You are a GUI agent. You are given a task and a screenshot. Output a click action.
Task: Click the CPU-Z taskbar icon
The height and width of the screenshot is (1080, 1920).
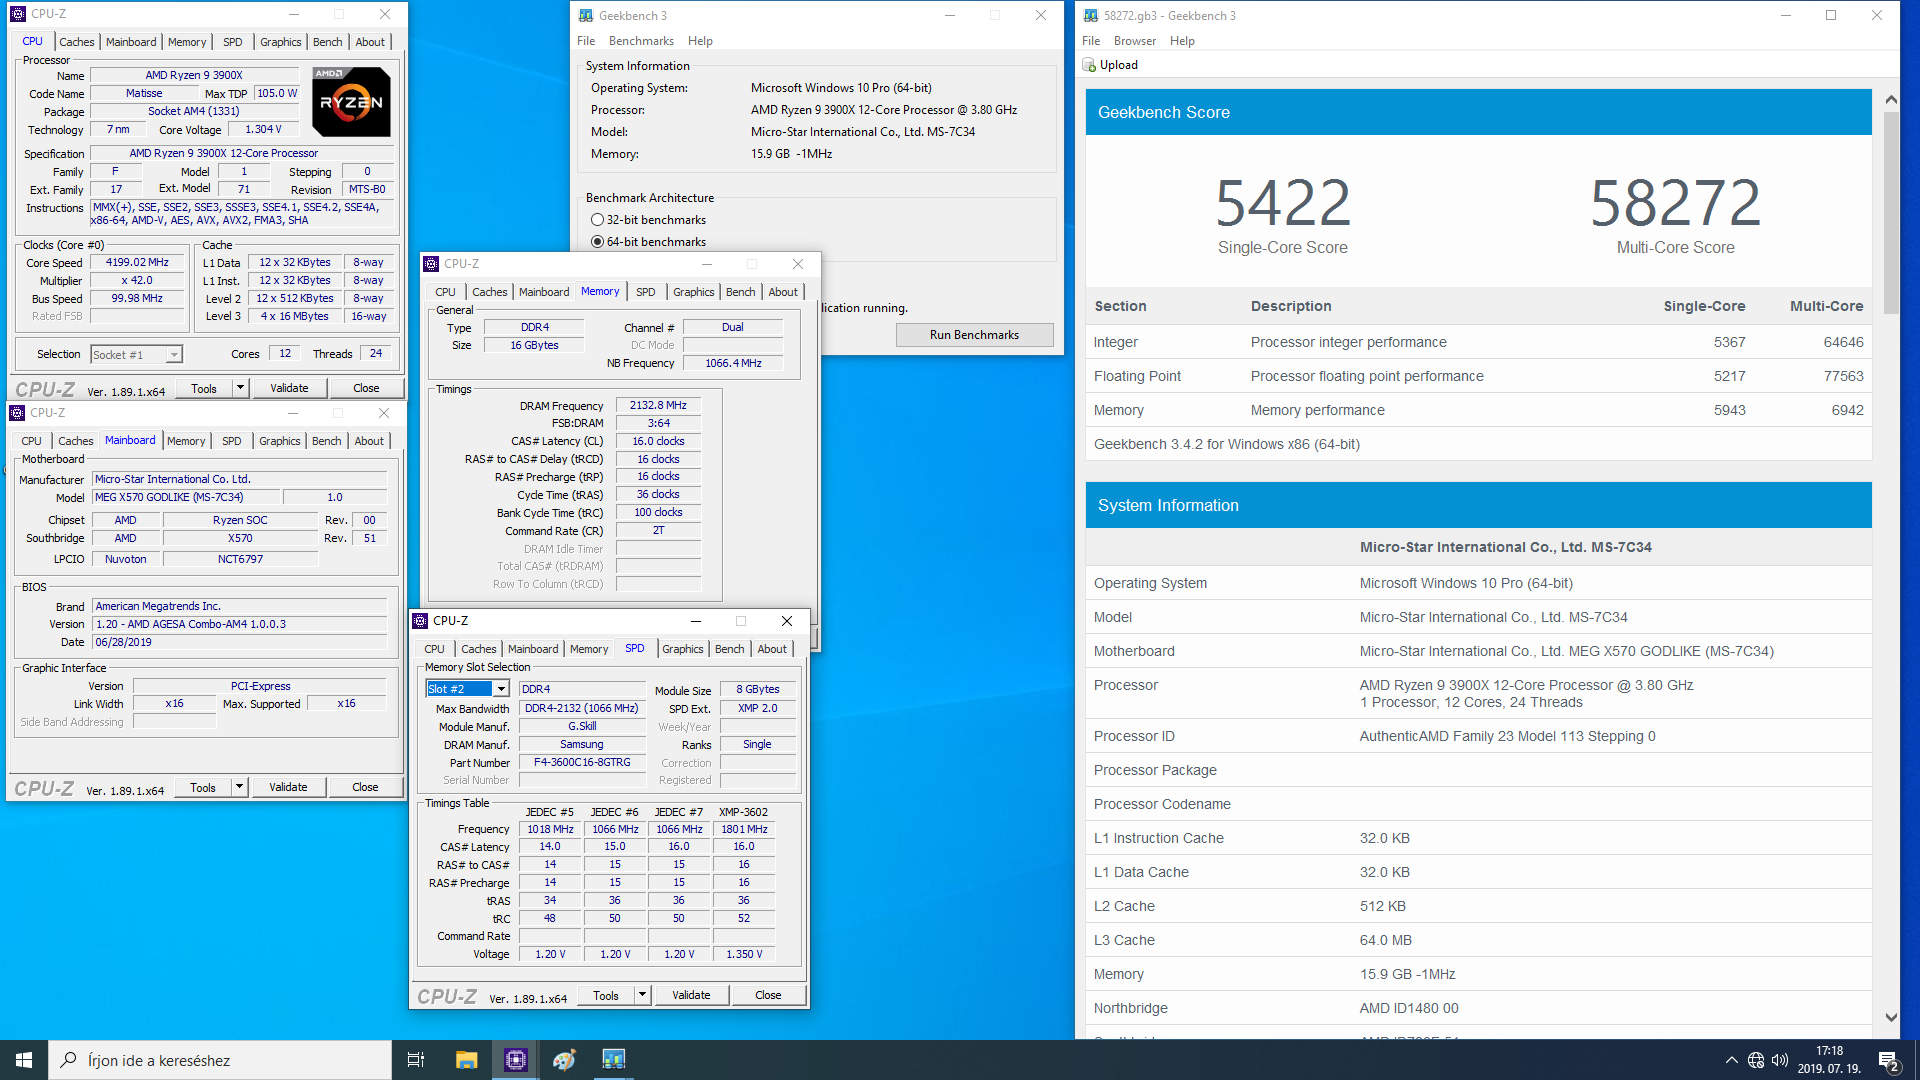click(x=515, y=1060)
